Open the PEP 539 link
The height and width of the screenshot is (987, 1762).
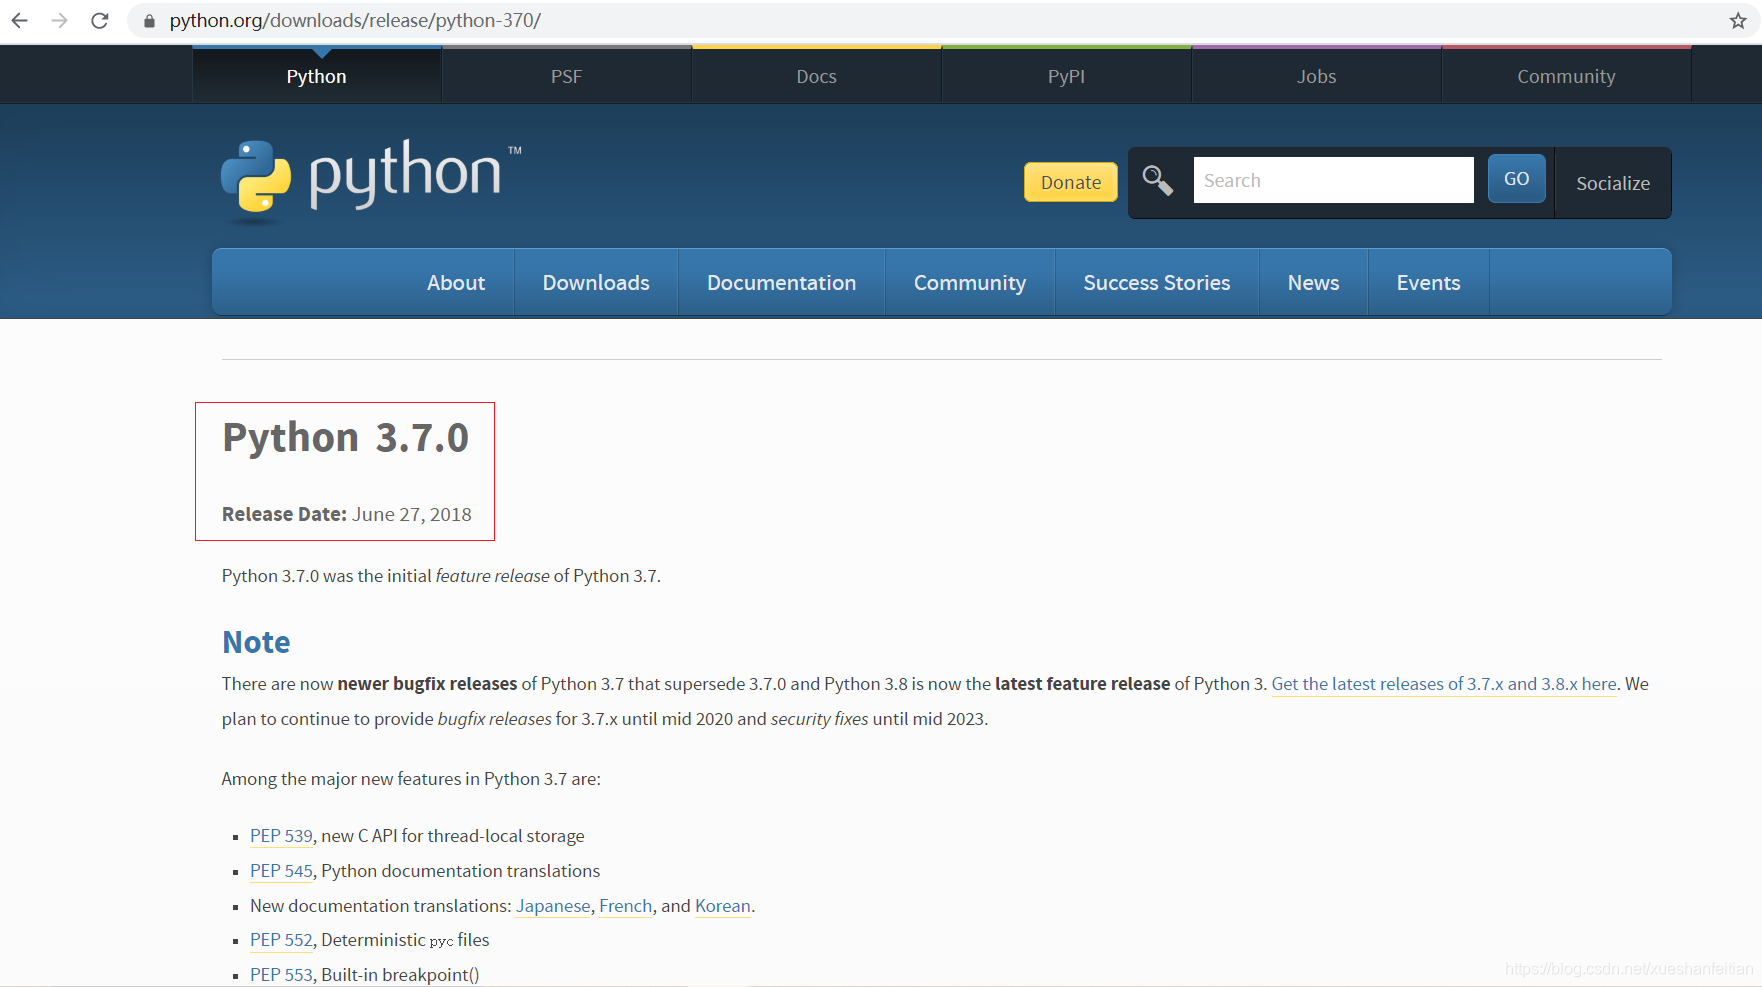tap(281, 836)
